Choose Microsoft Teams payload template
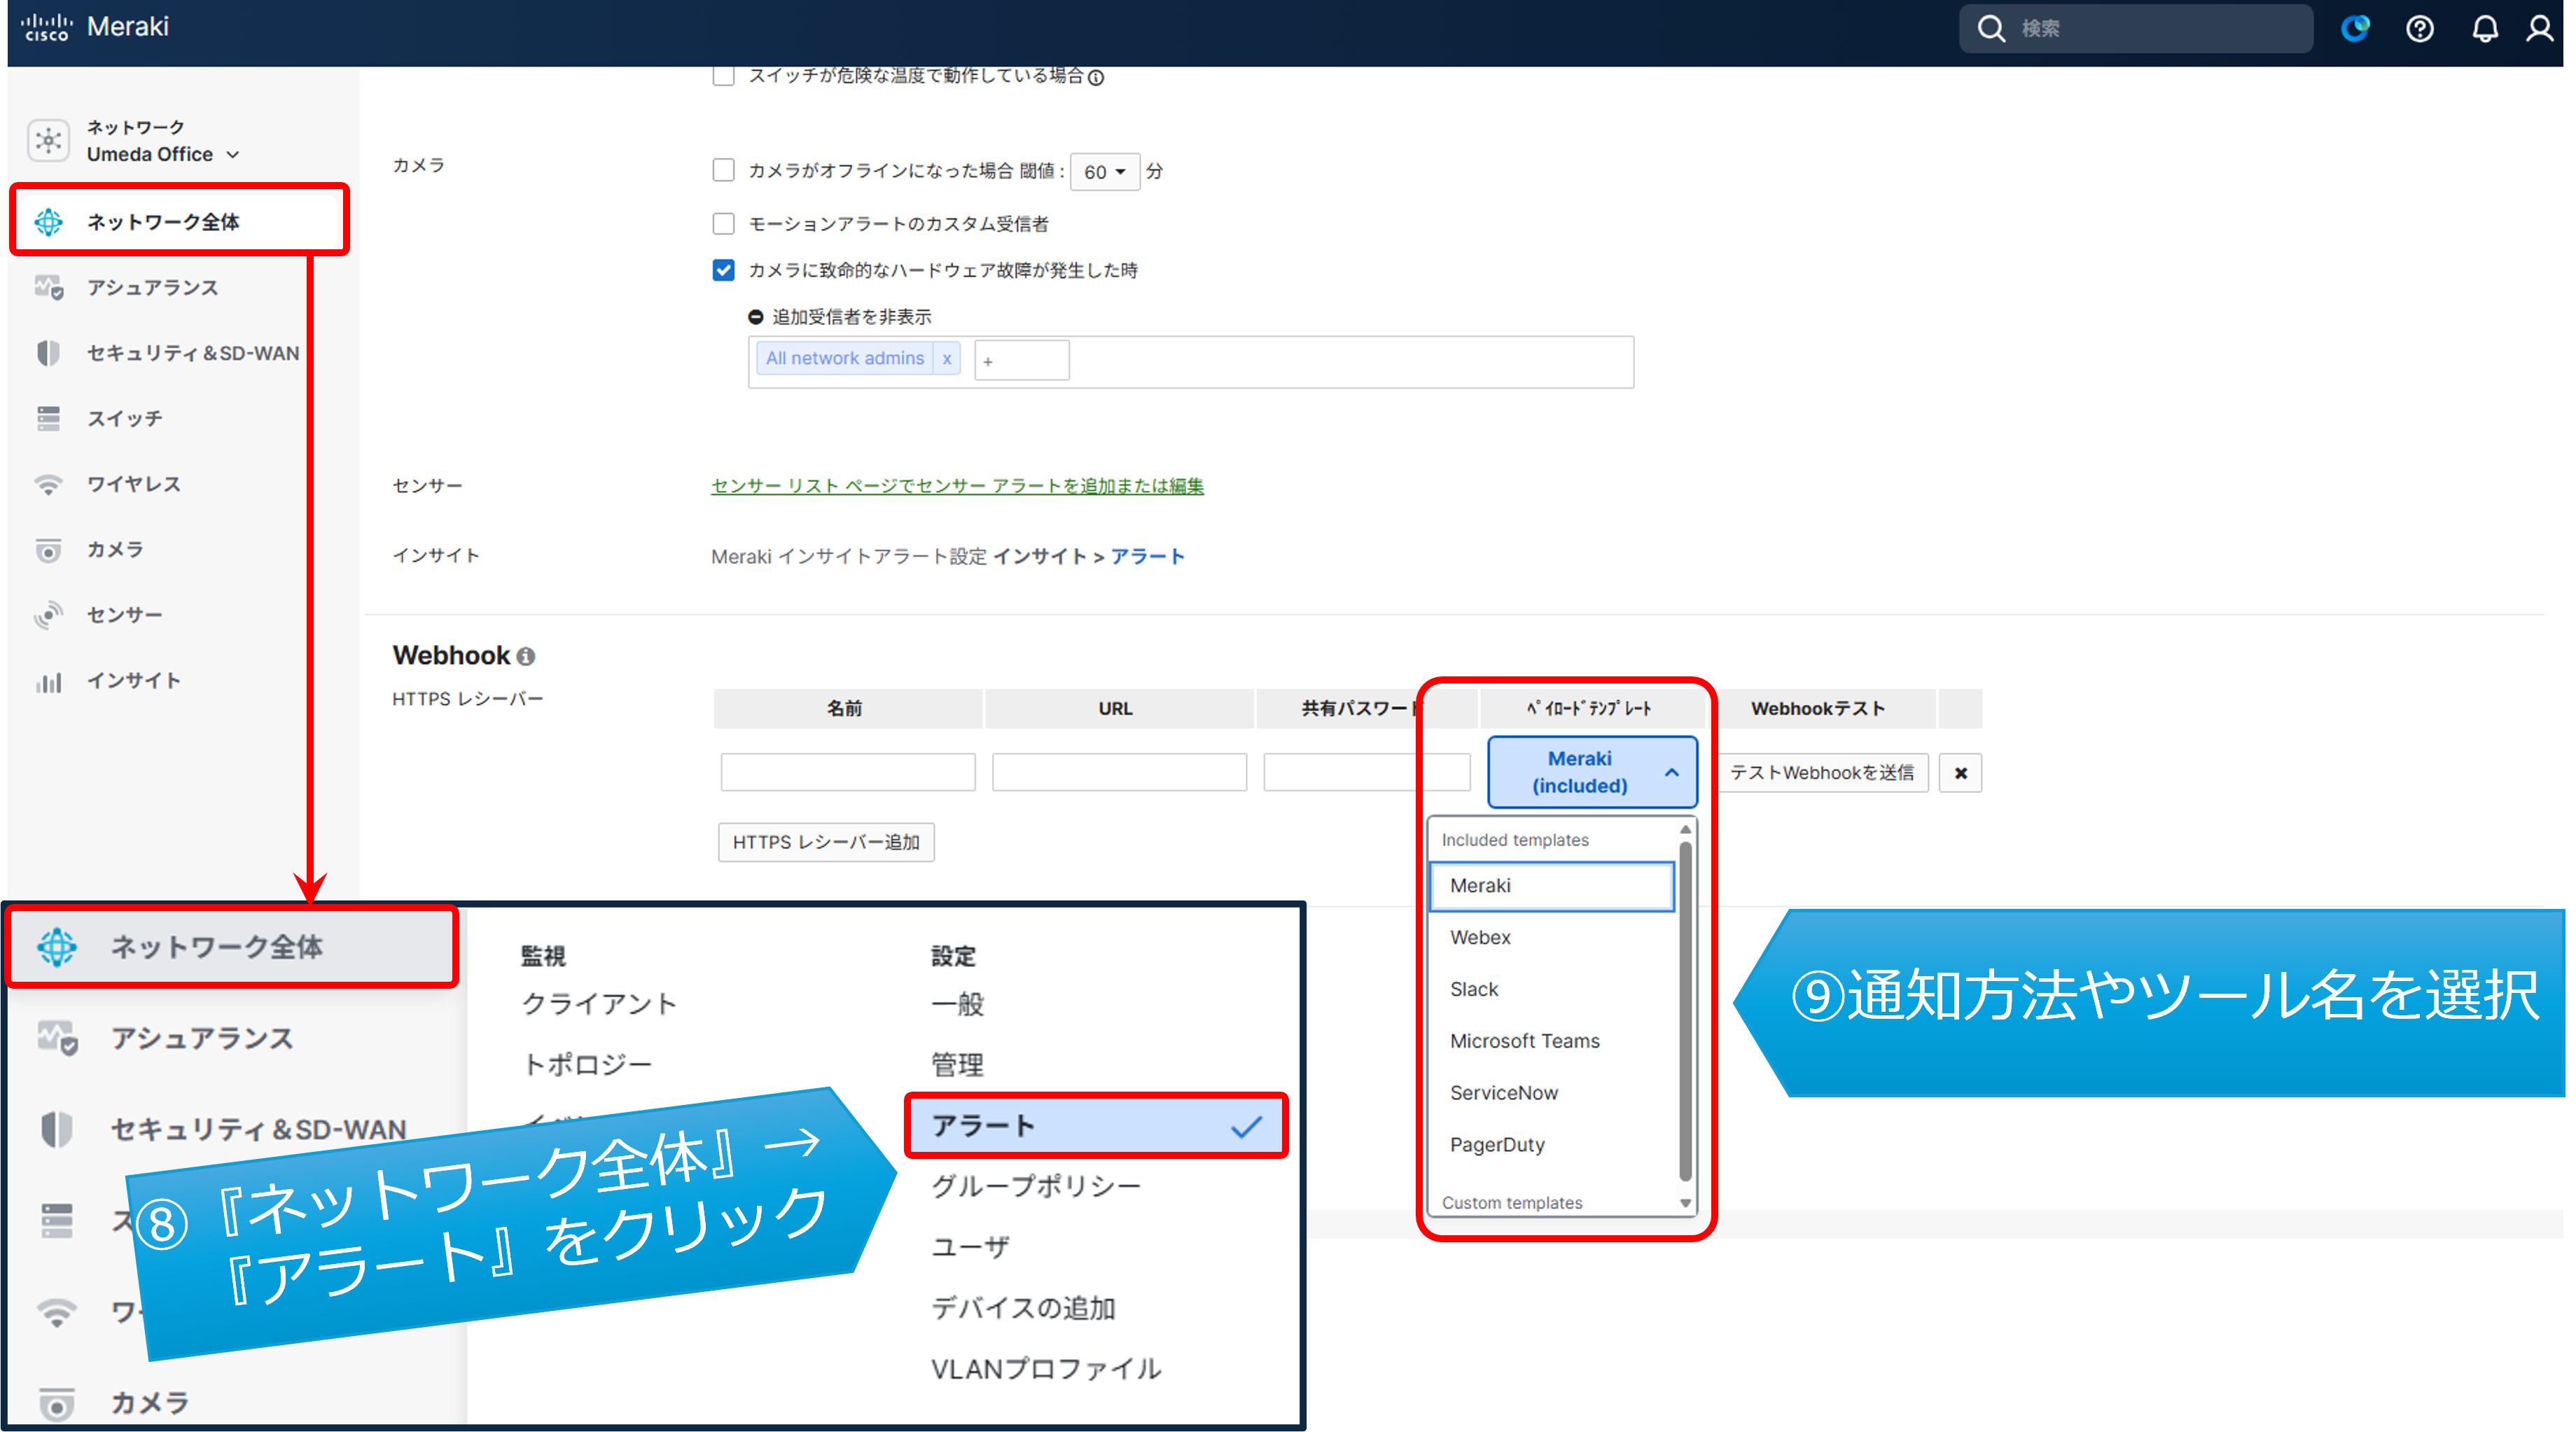 coord(1524,1041)
